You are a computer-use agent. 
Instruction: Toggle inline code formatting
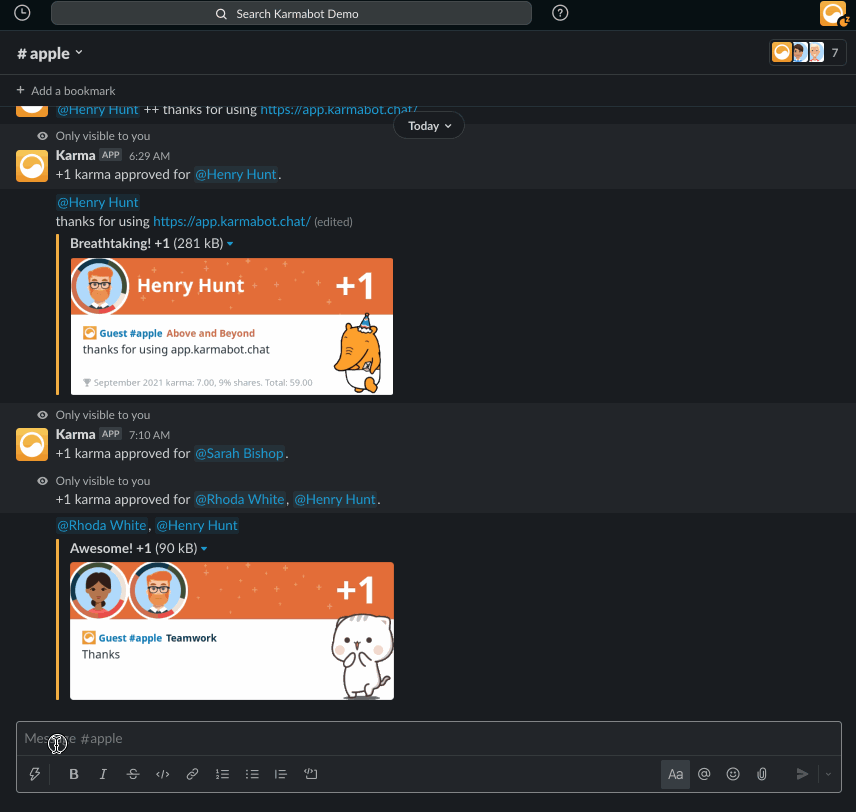point(162,774)
